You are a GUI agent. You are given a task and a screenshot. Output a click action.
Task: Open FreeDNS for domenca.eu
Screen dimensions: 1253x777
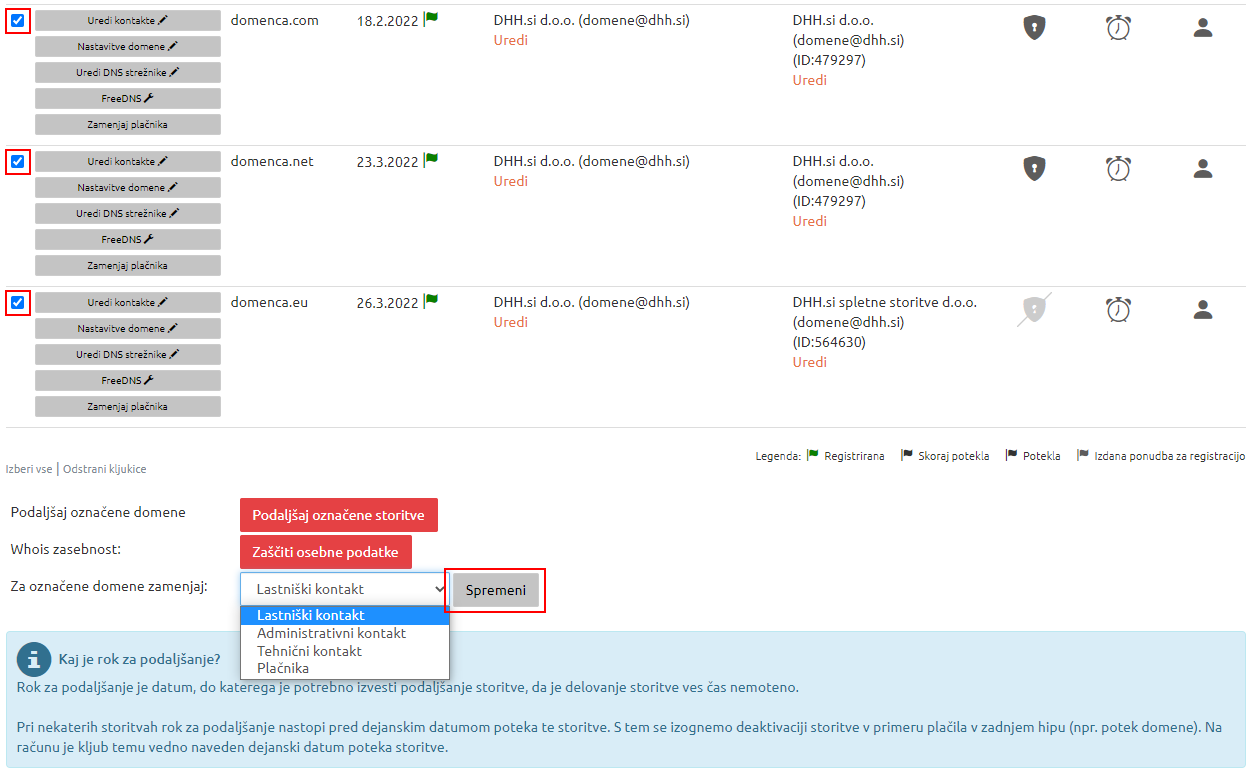128,380
